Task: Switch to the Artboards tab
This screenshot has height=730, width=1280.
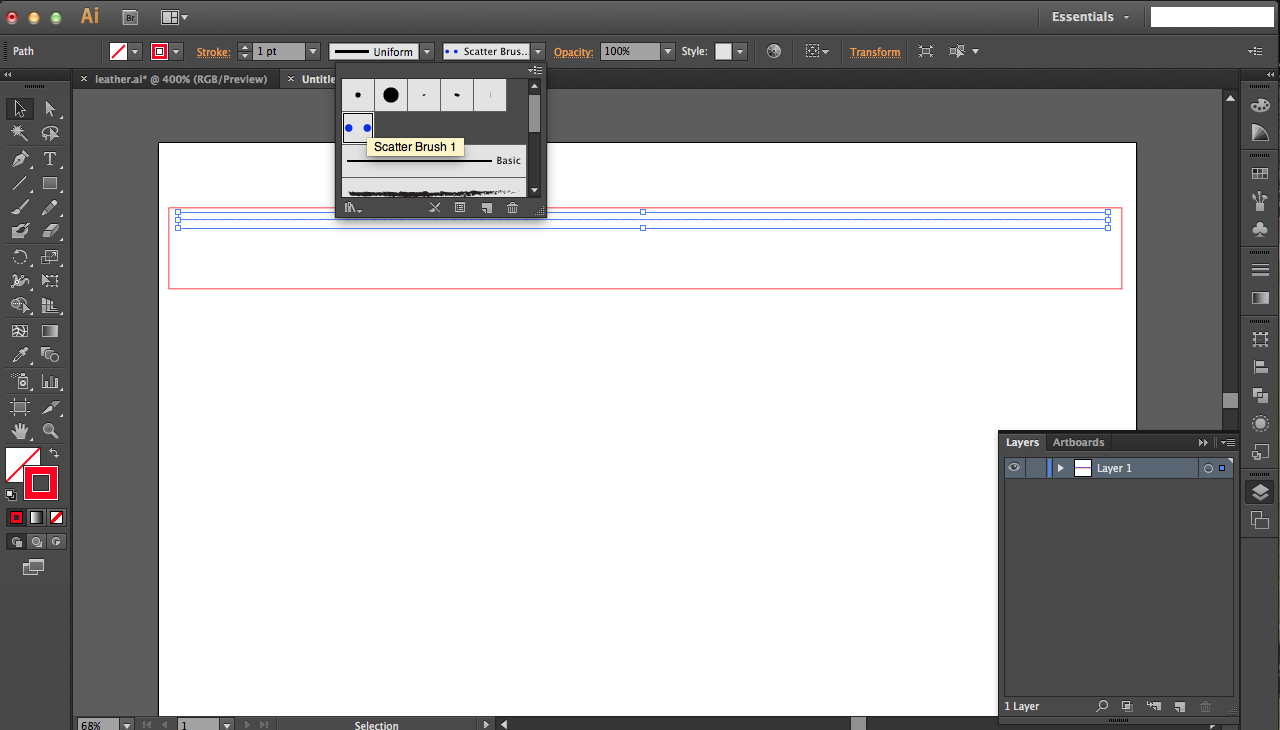Action: coord(1078,442)
